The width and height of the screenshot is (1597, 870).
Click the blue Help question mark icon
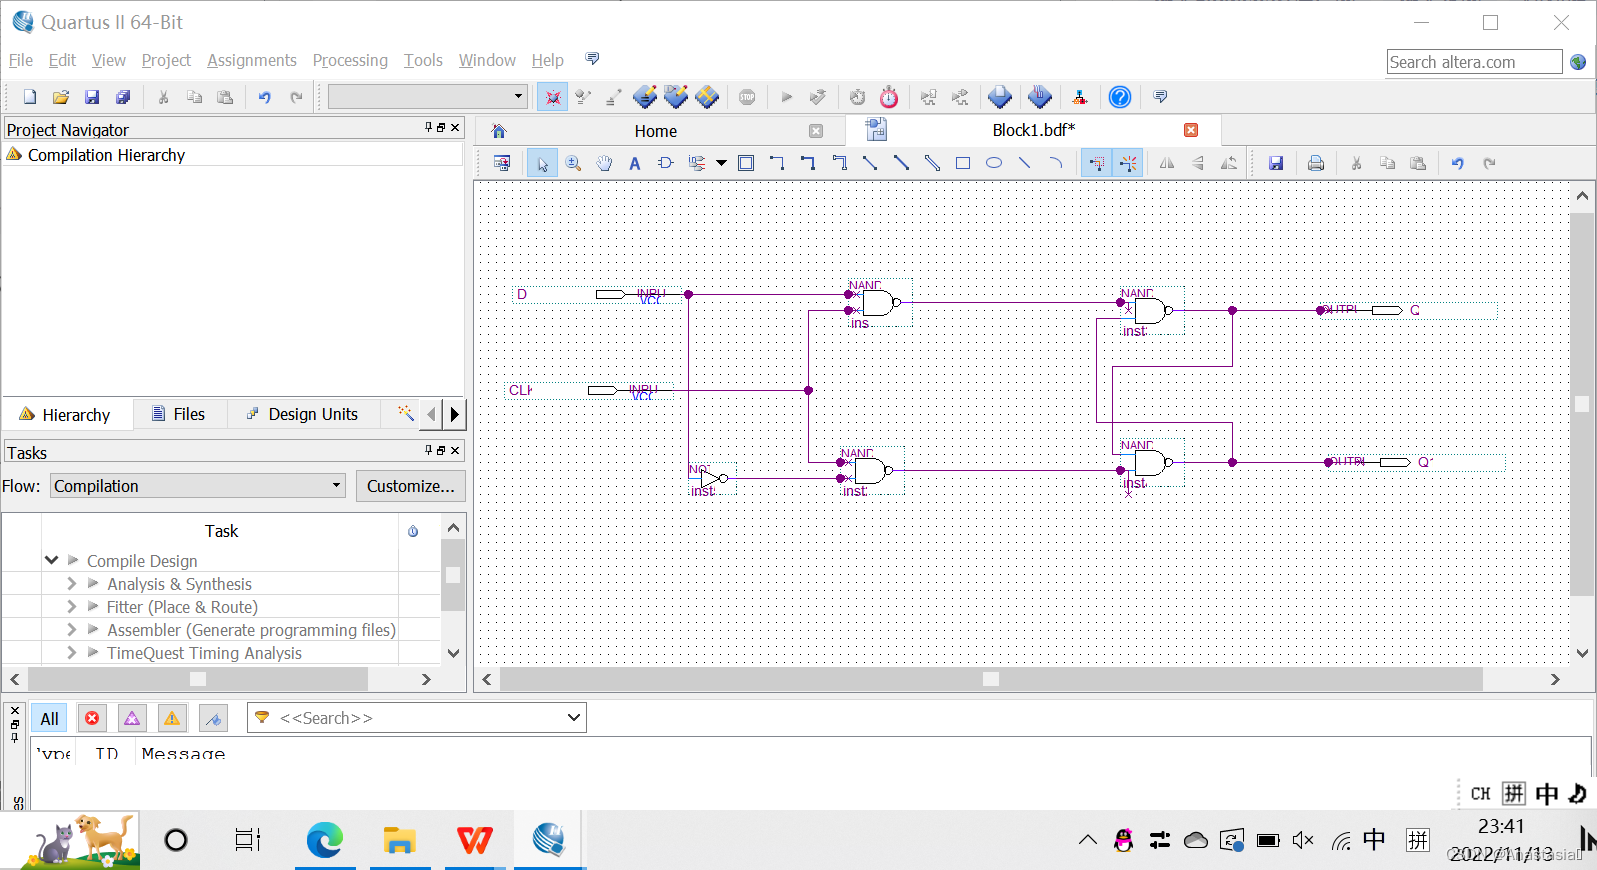1120,97
